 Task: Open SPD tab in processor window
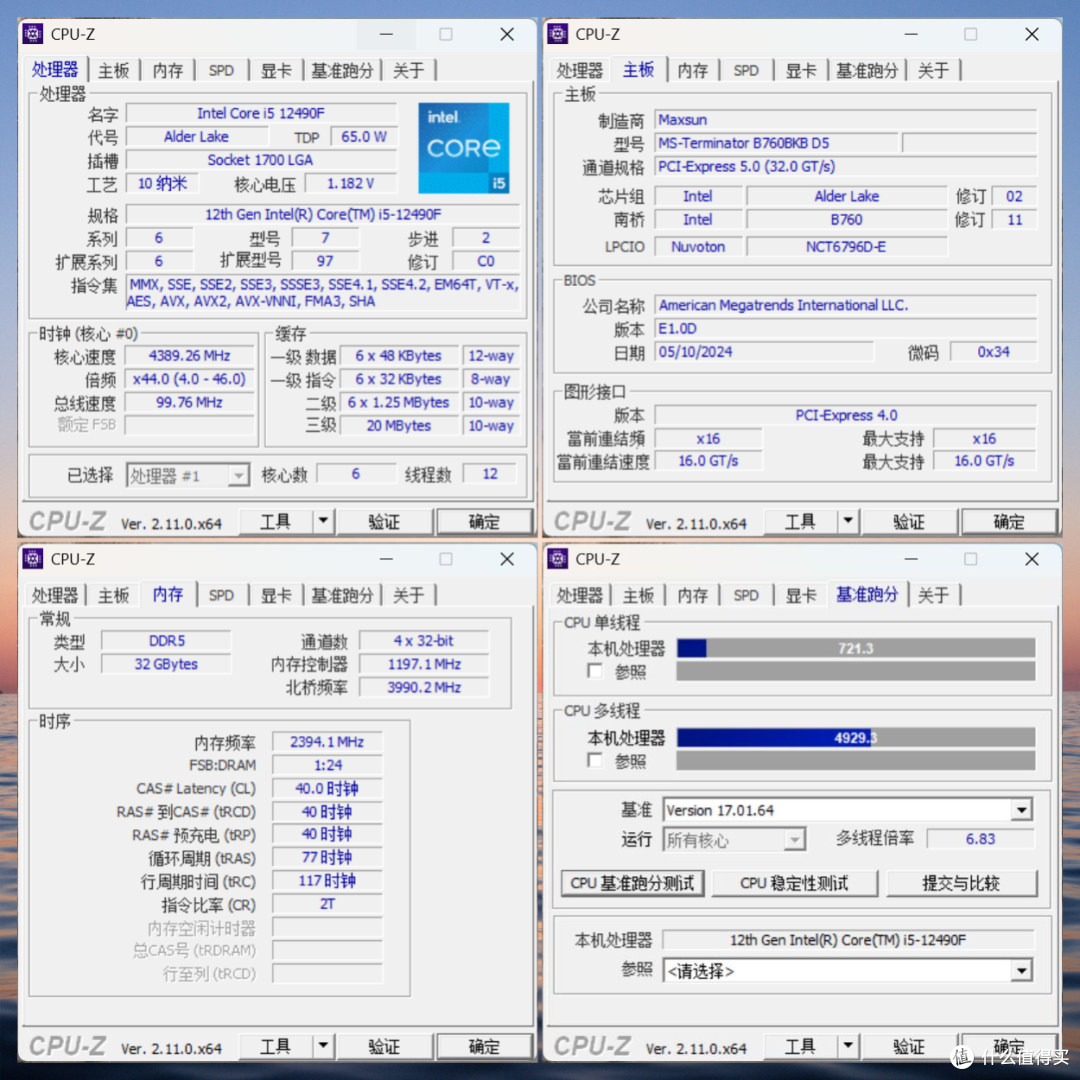point(221,70)
